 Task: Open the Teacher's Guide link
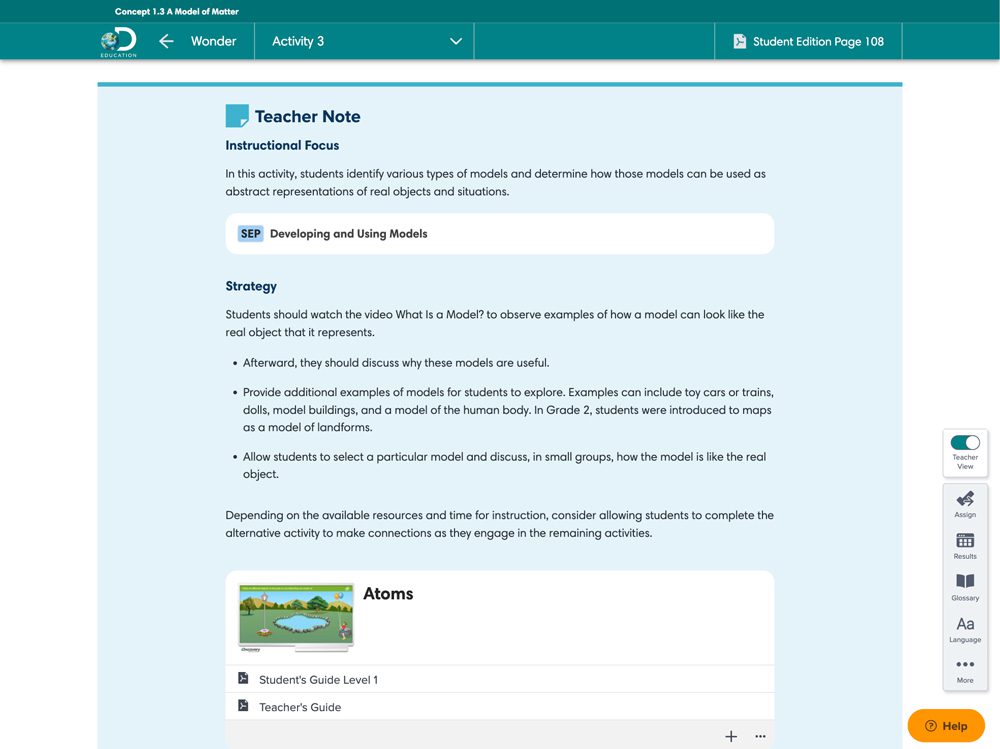(299, 707)
